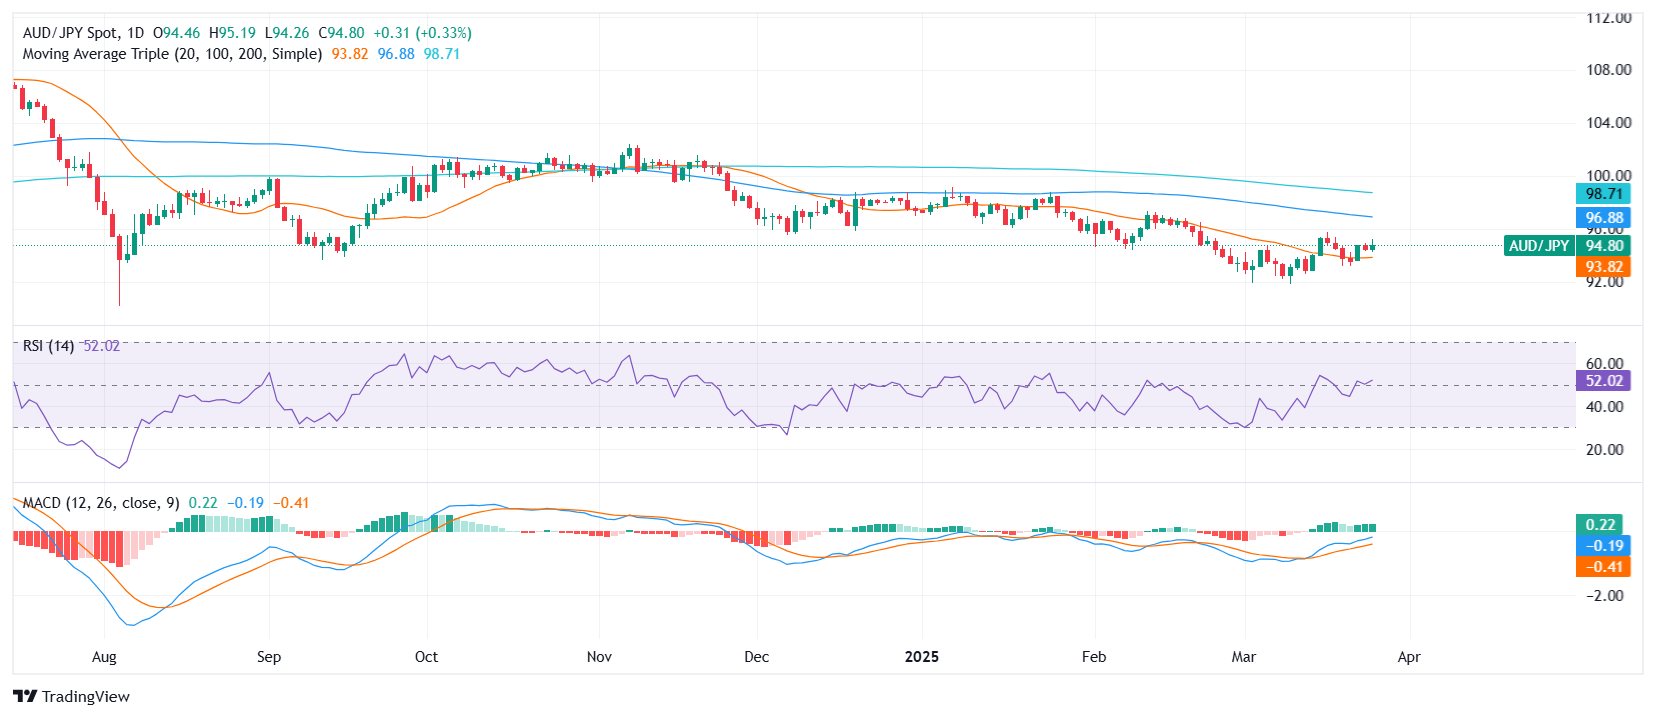Jump to the 2025 time axis label
The width and height of the screenshot is (1656, 718).
click(922, 657)
